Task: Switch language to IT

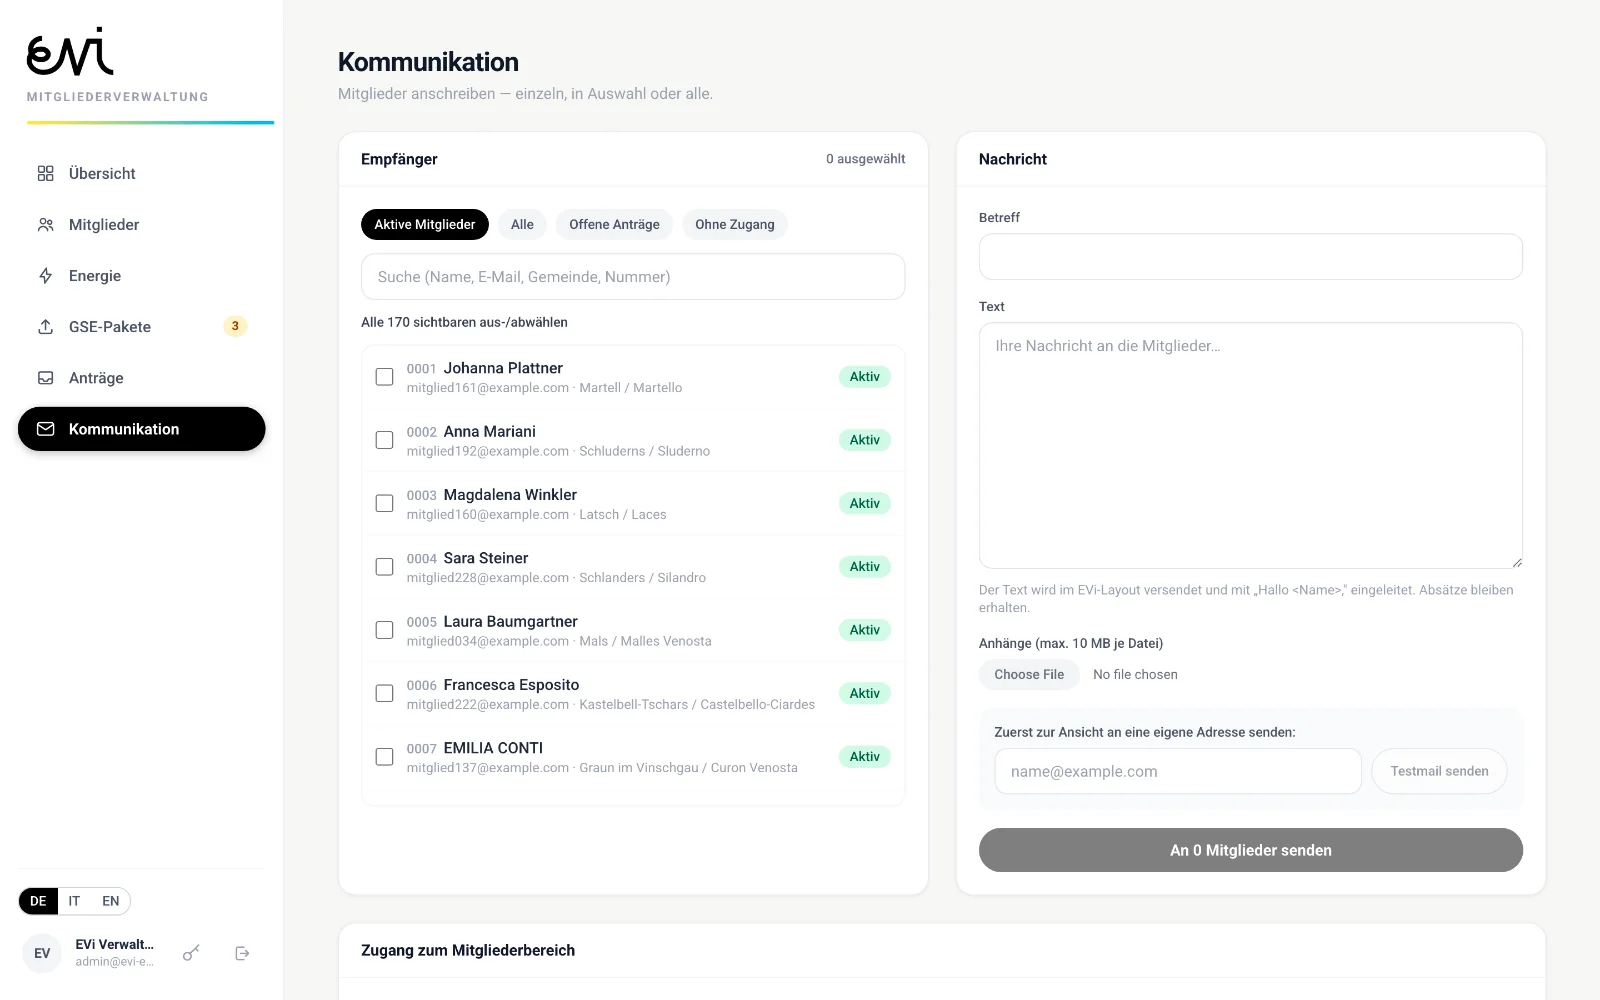Action: [74, 901]
